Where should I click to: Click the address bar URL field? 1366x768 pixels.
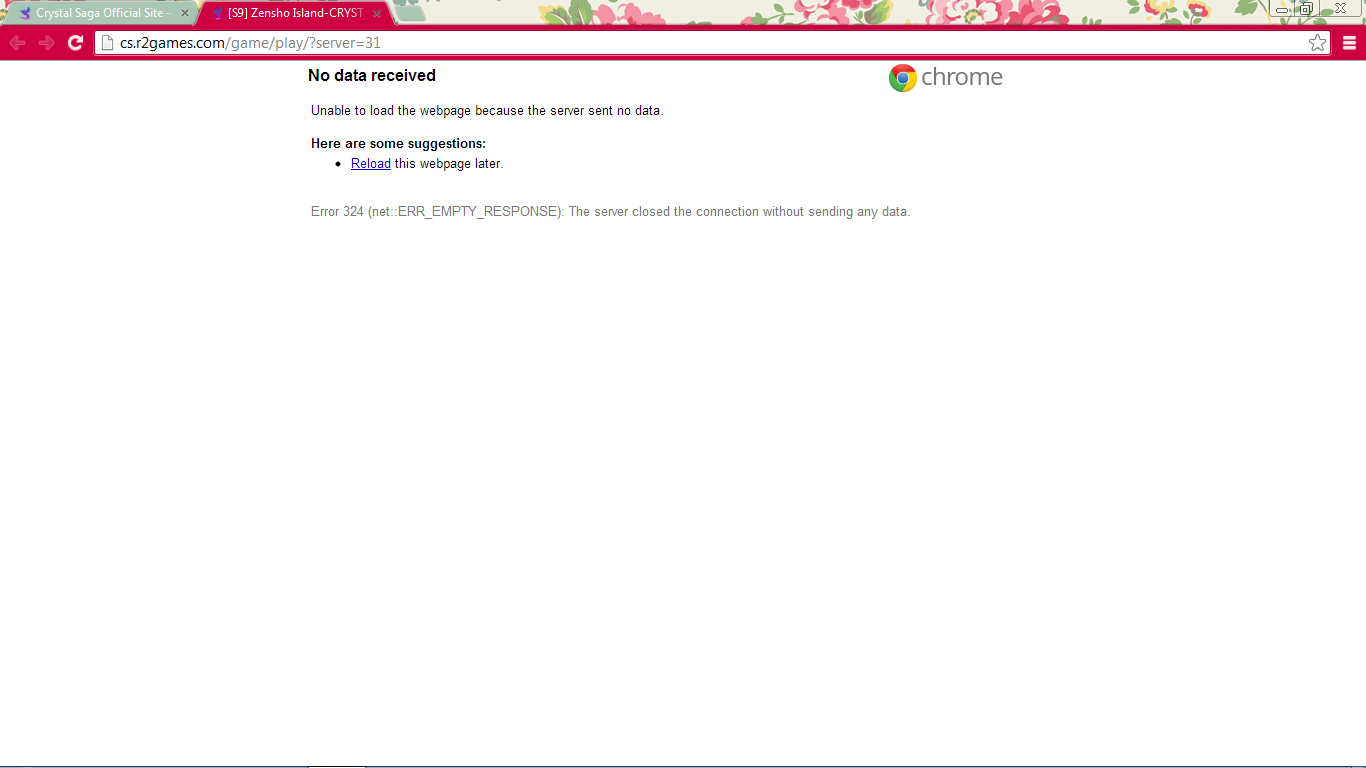coord(700,43)
